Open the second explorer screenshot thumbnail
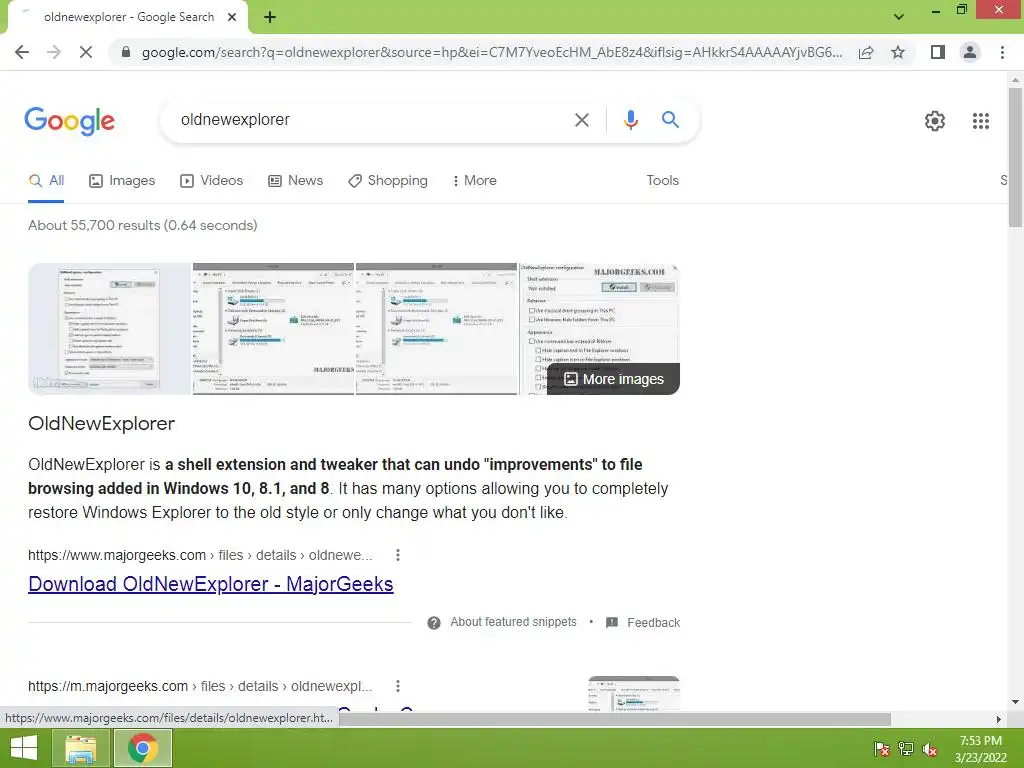1024x768 pixels. (273, 328)
